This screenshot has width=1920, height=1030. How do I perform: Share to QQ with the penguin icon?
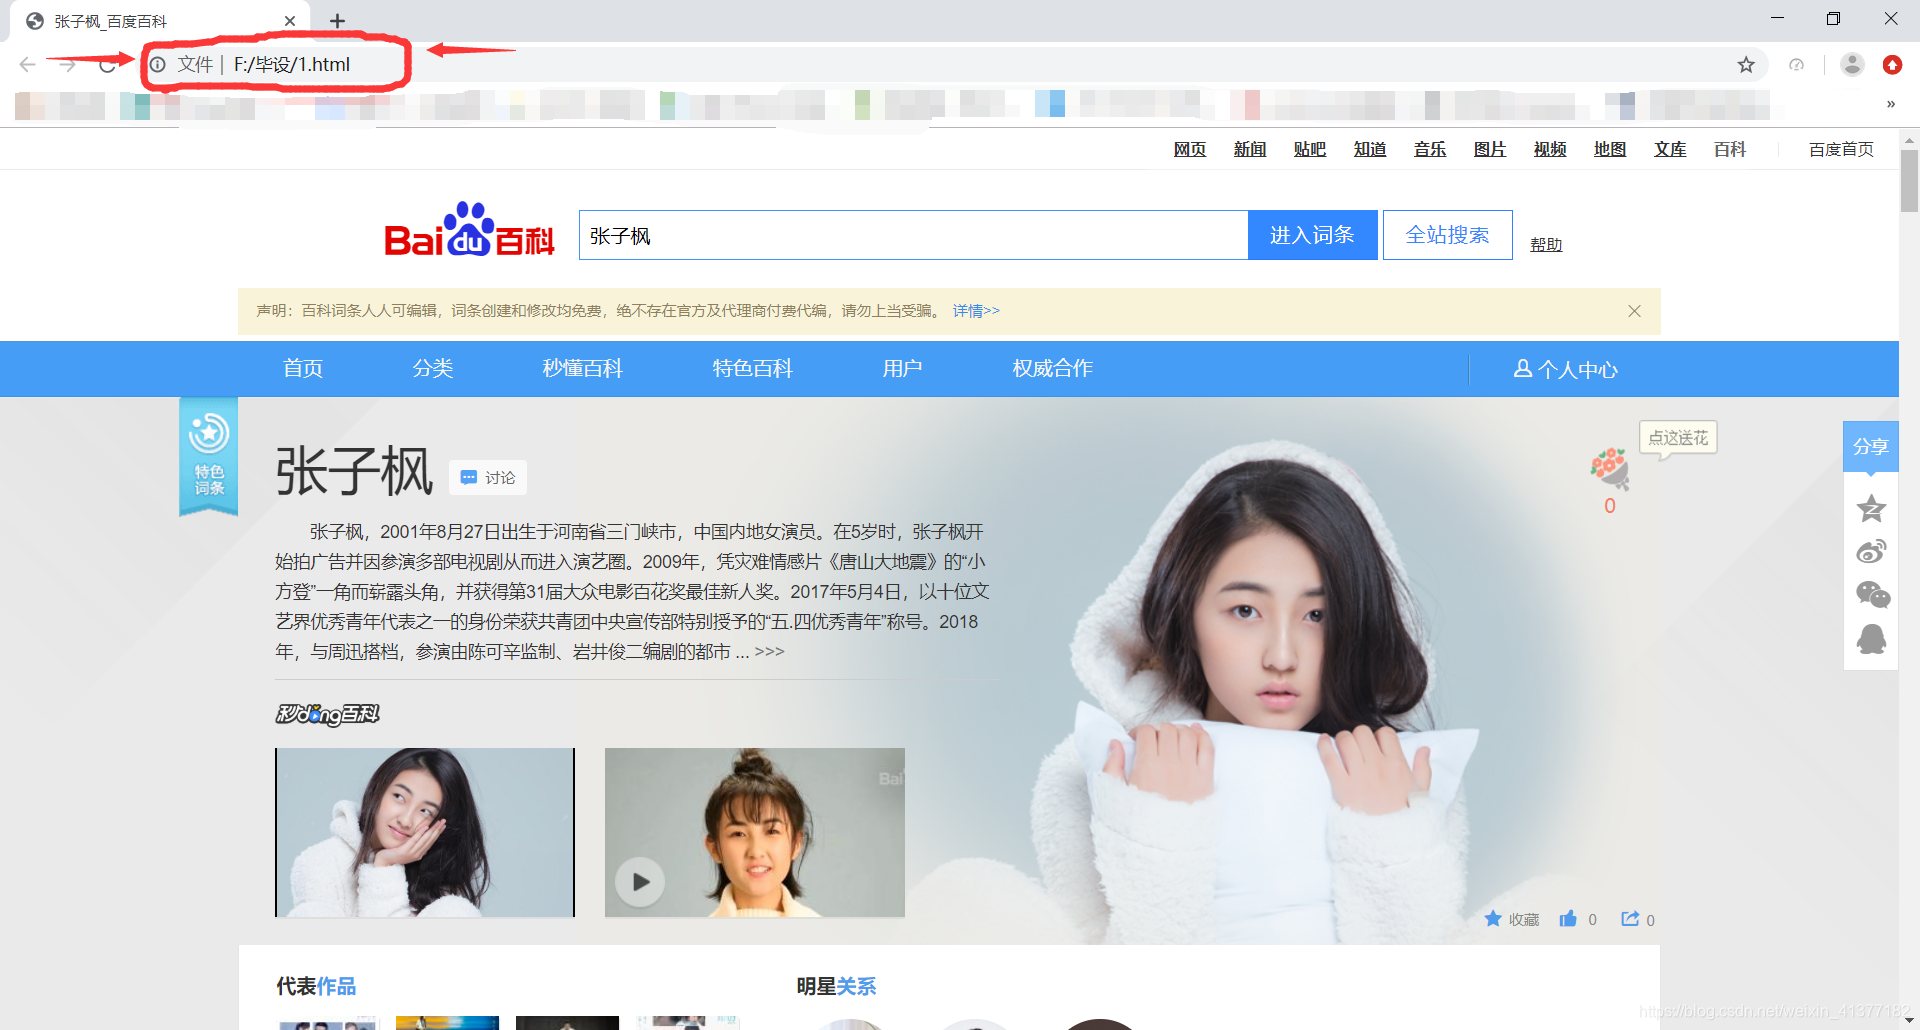(1871, 639)
